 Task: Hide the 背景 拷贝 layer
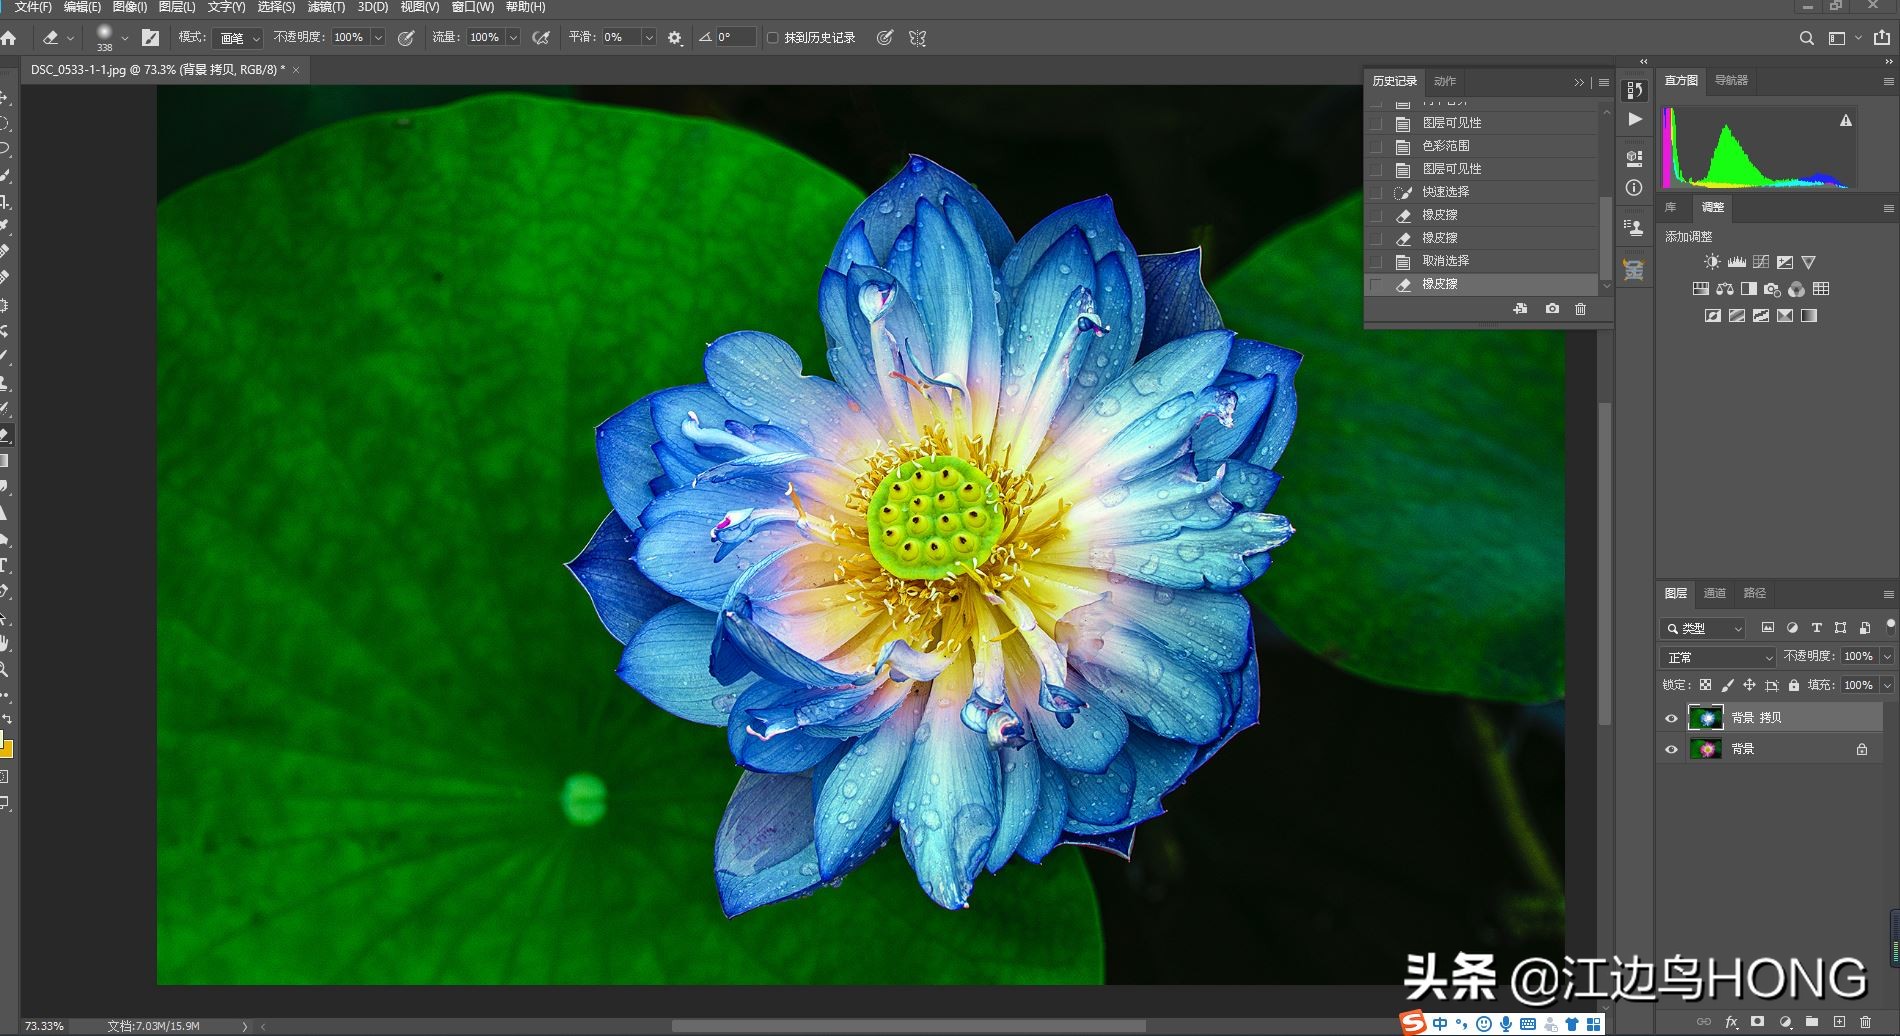coord(1671,717)
